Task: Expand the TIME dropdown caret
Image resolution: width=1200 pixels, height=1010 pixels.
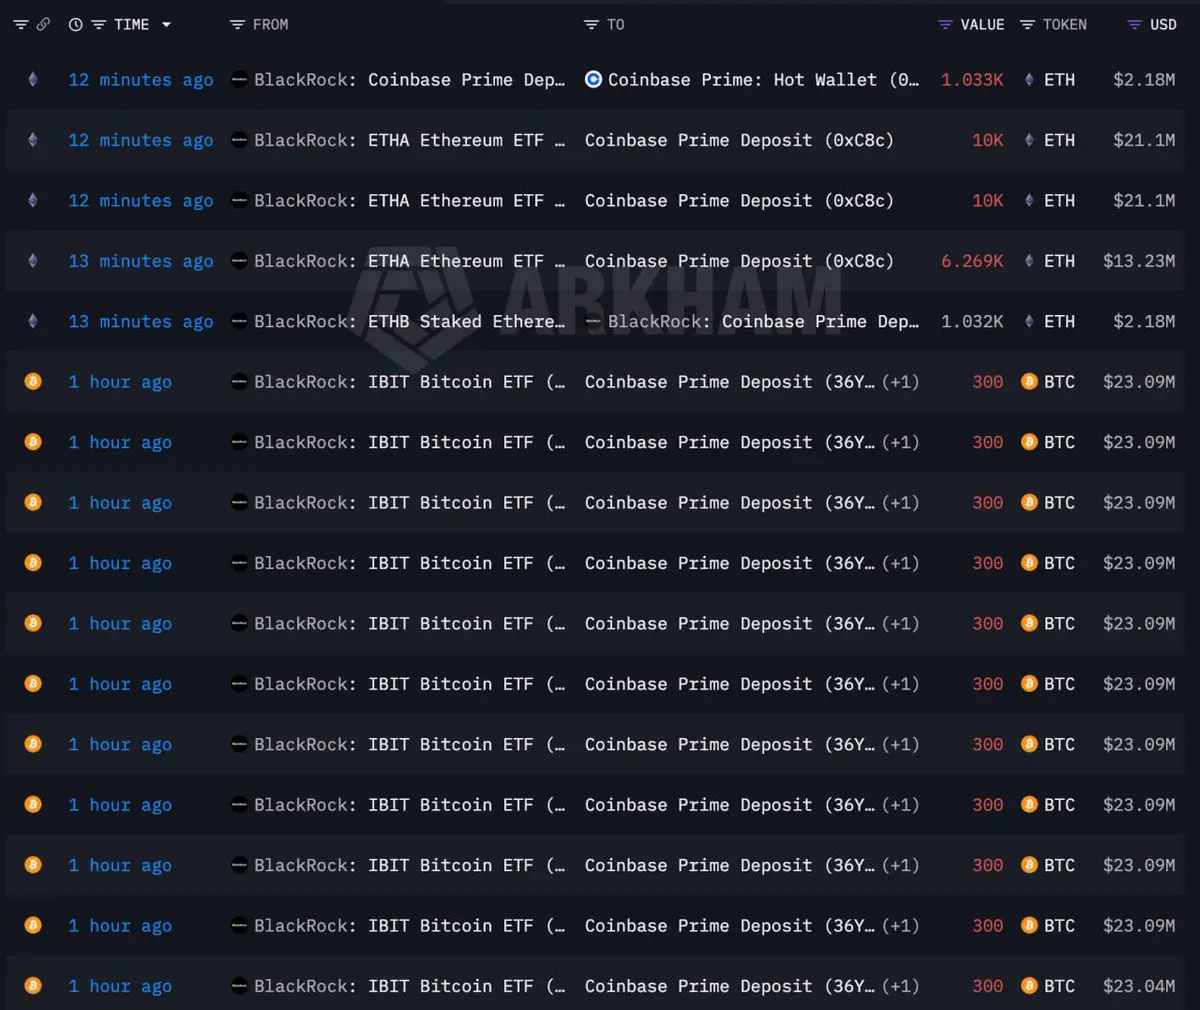Action: click(x=166, y=25)
